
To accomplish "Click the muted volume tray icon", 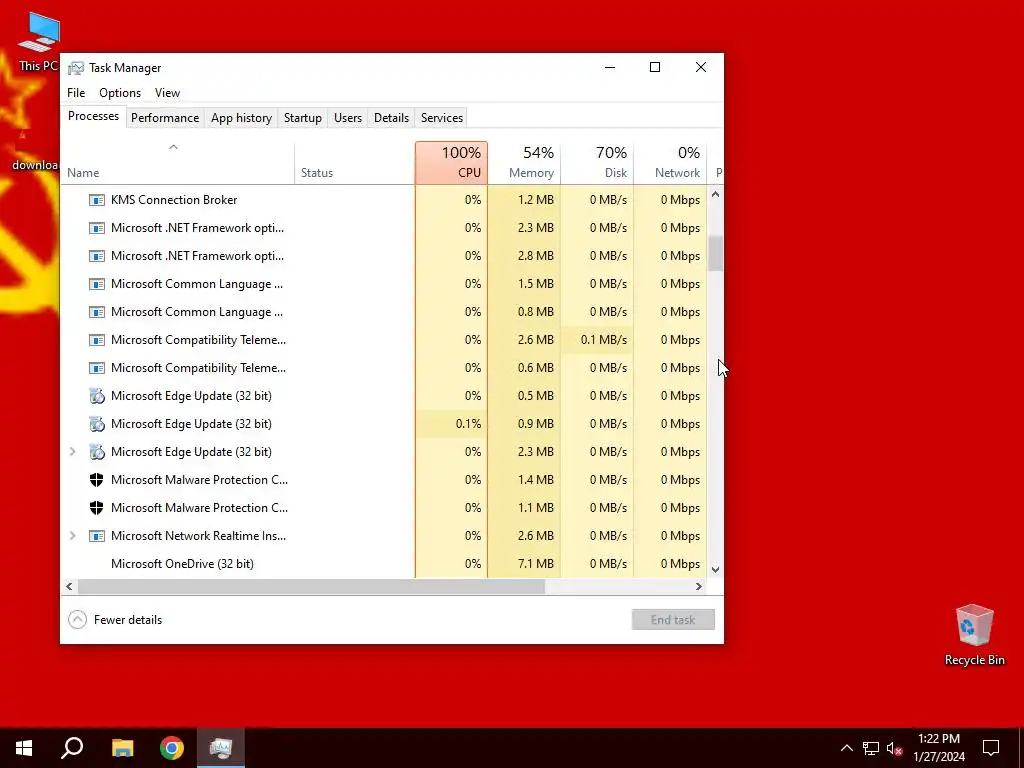I will point(895,748).
